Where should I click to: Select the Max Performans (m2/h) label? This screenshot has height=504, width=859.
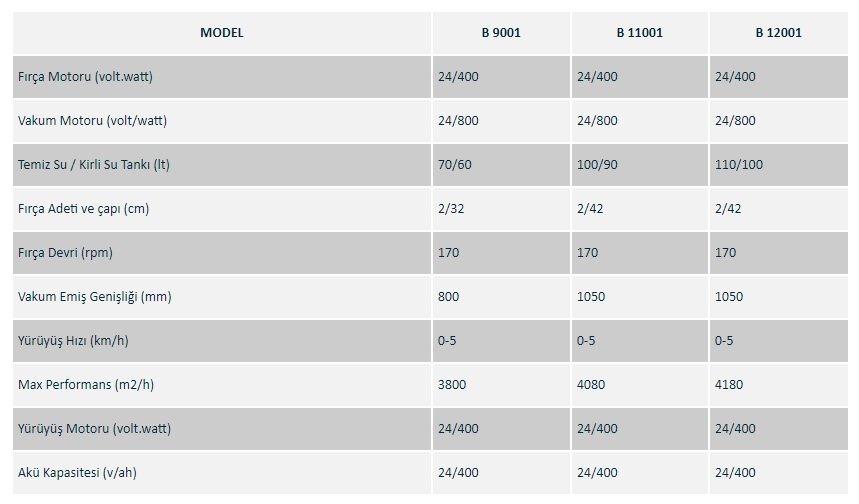(x=86, y=385)
